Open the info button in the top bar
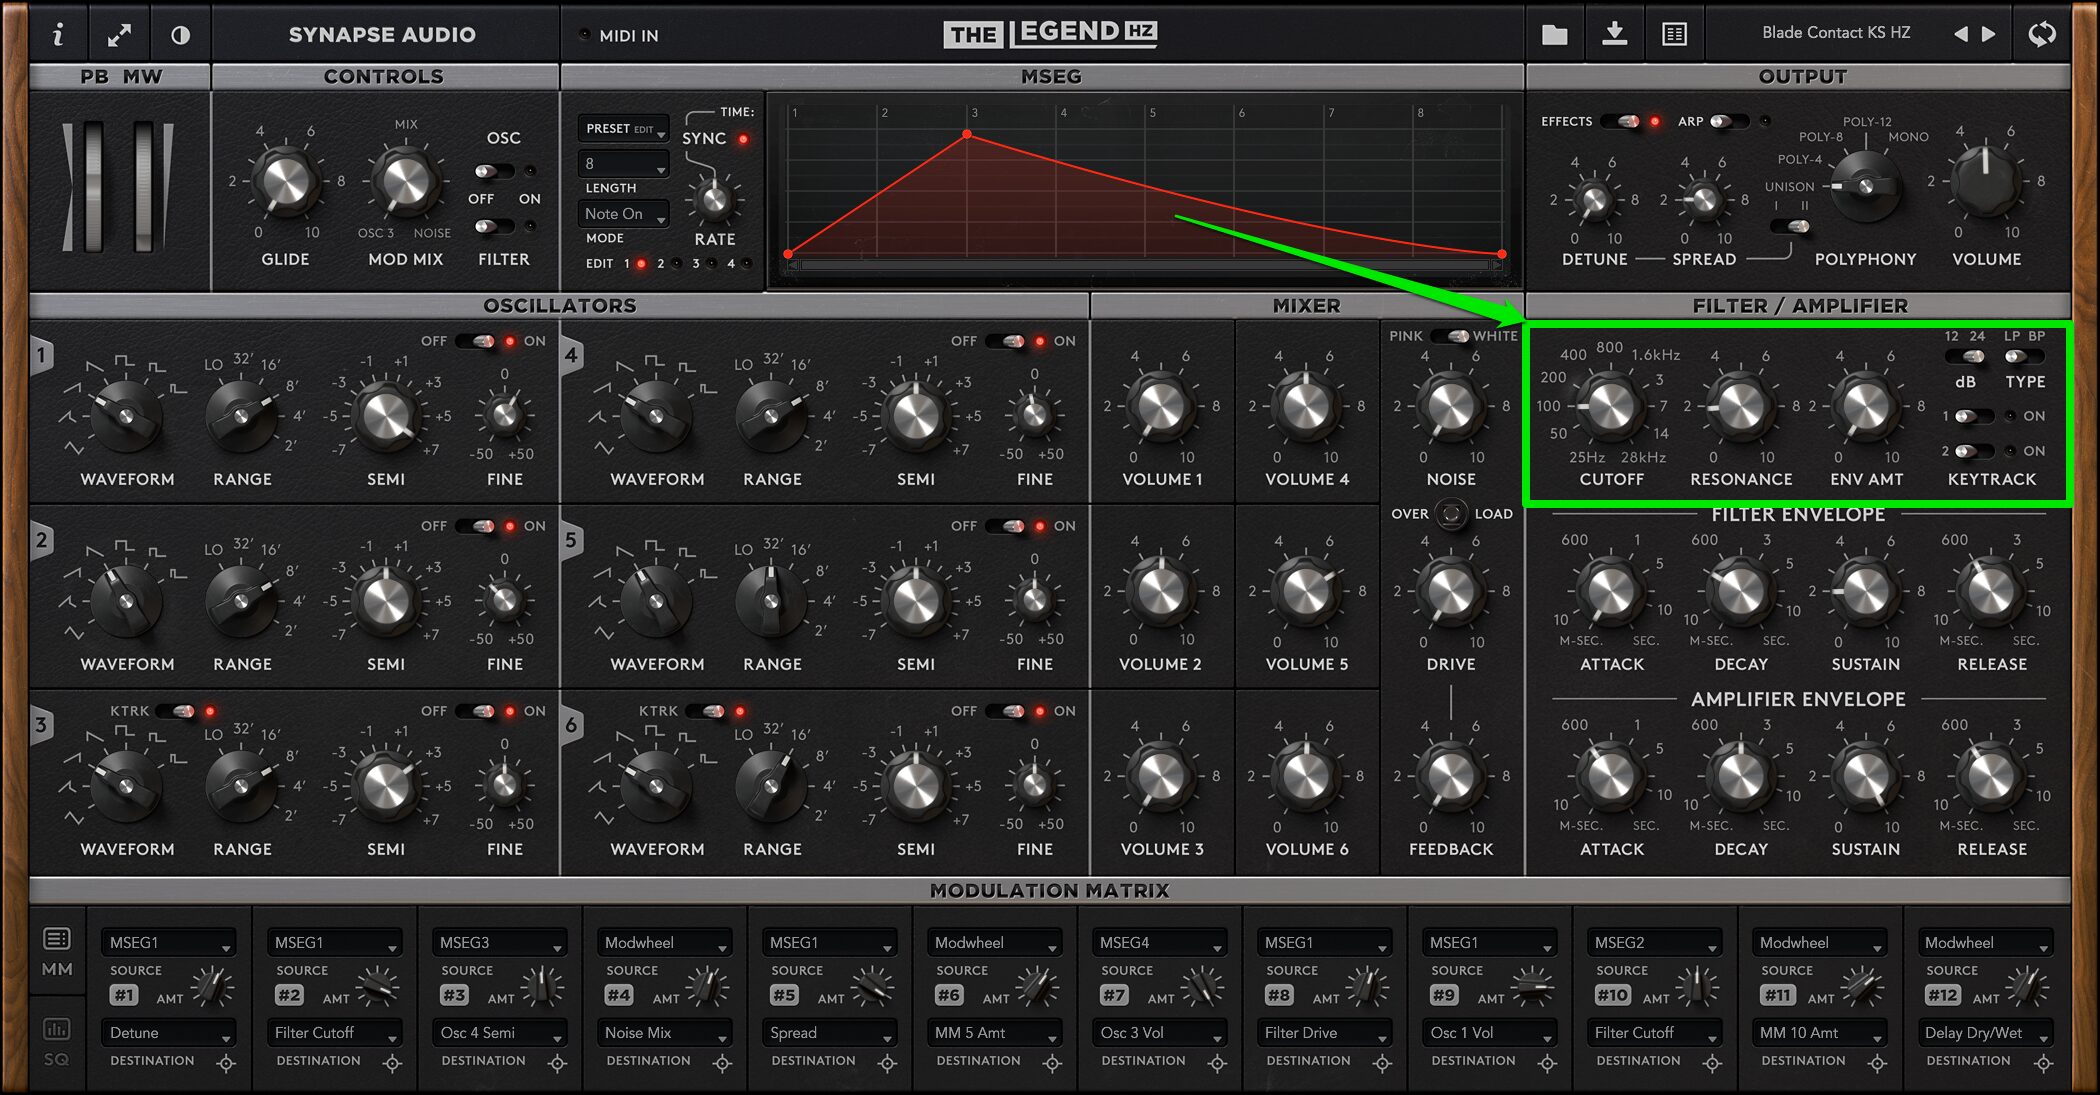 (58, 35)
